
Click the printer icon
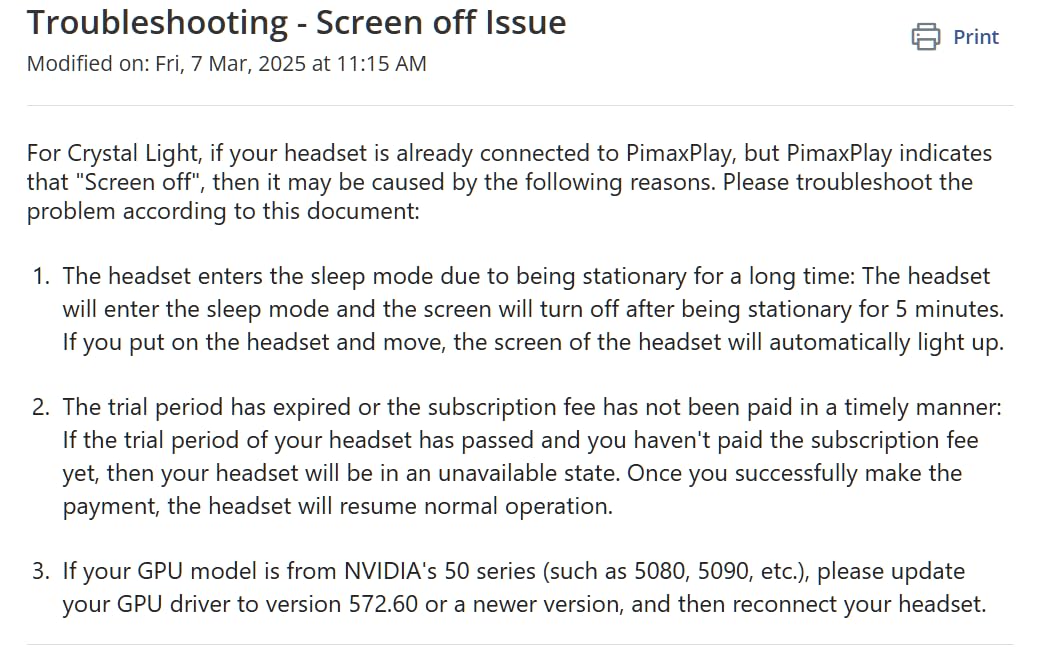(926, 37)
